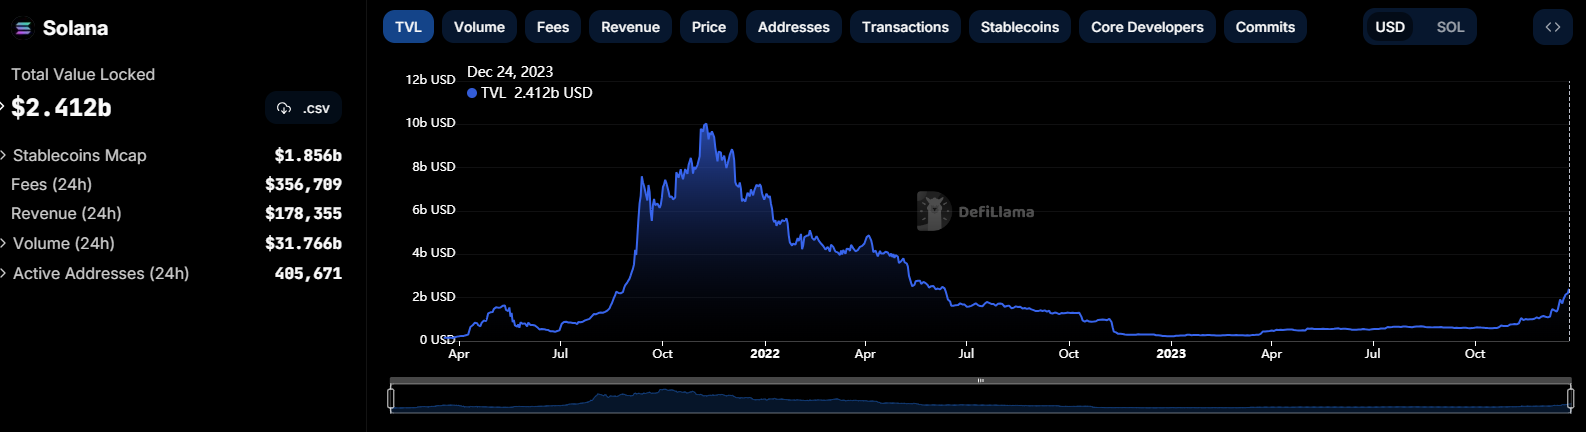
Task: Switch denomination to USD
Action: (x=1390, y=27)
